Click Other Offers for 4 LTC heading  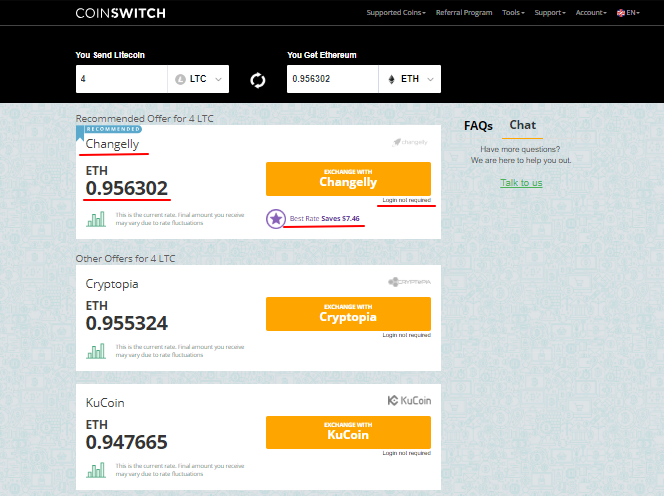point(125,259)
